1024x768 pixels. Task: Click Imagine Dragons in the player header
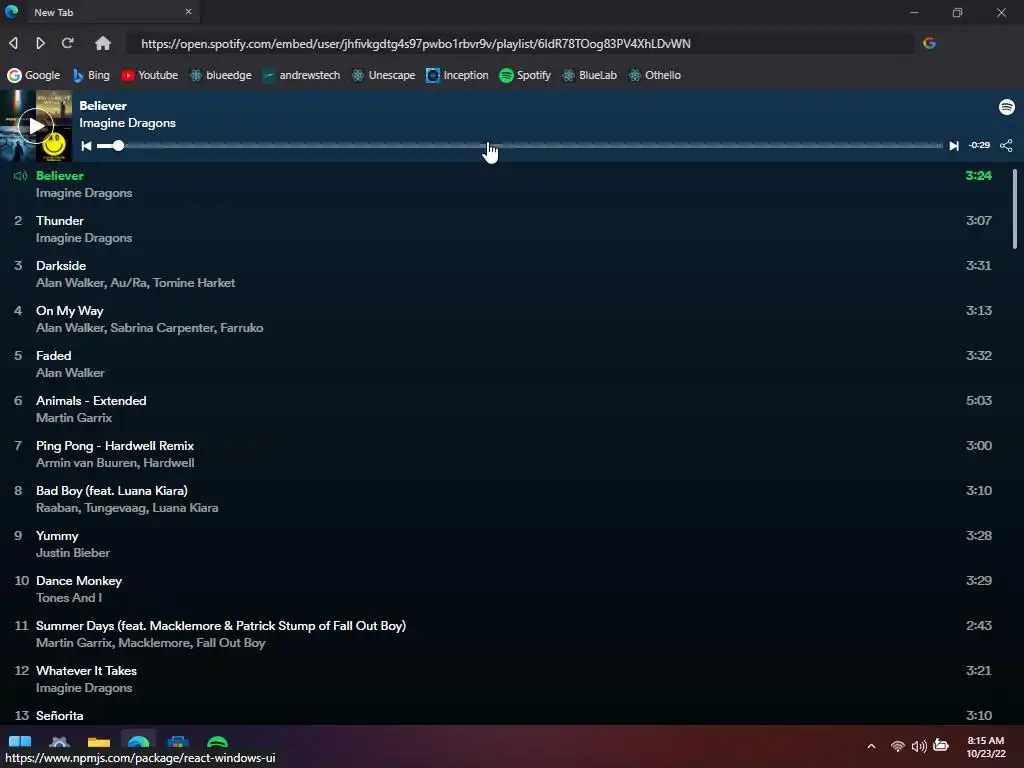coord(127,123)
